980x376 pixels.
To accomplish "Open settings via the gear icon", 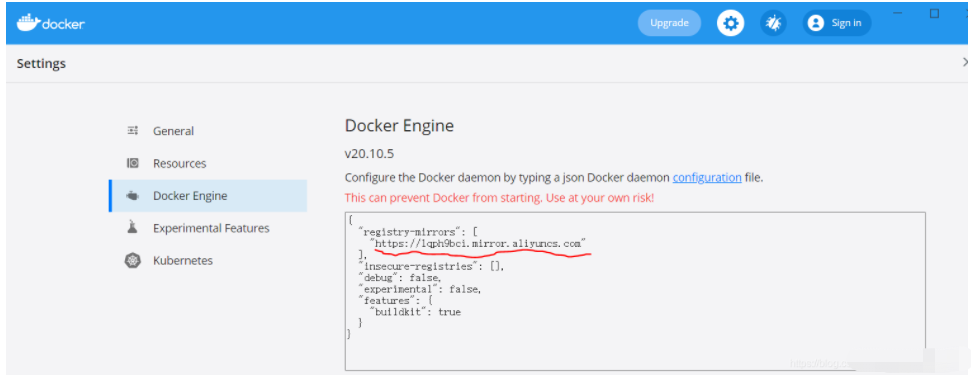I will coord(730,23).
